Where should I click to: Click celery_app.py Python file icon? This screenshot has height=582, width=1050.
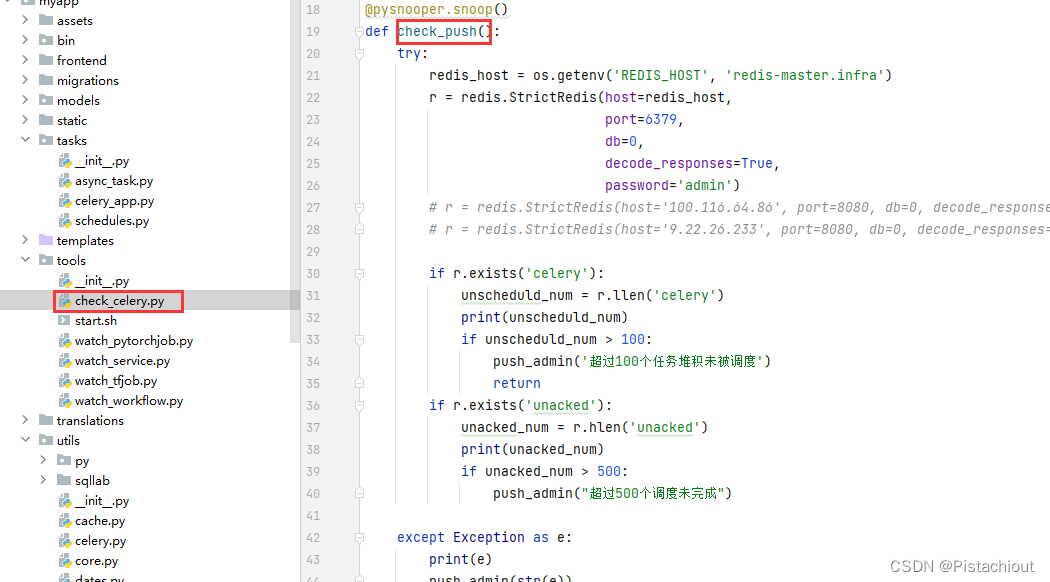tap(65, 201)
